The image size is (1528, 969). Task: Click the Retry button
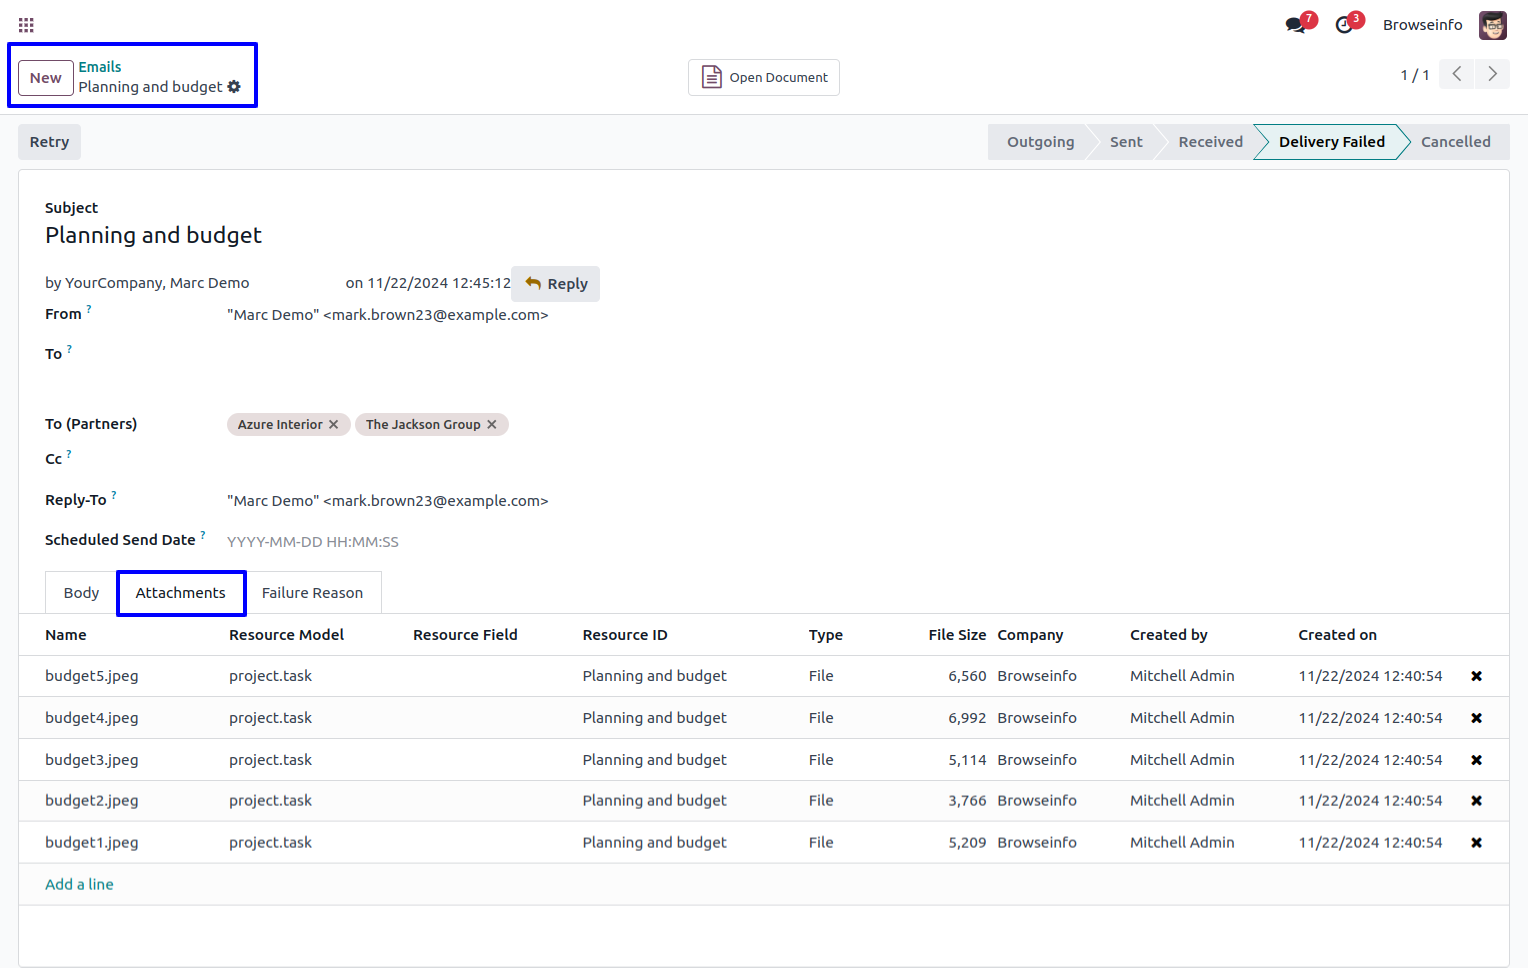click(x=49, y=142)
